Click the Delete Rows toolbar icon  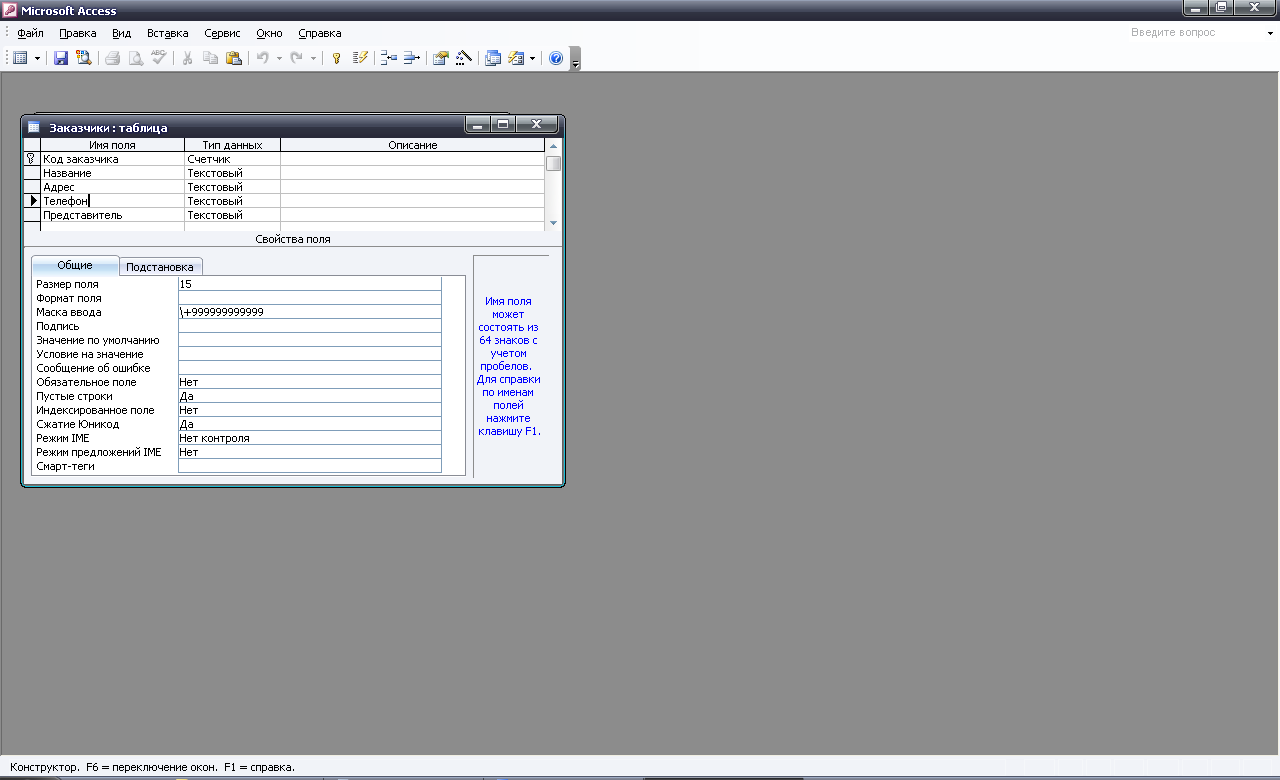(412, 58)
